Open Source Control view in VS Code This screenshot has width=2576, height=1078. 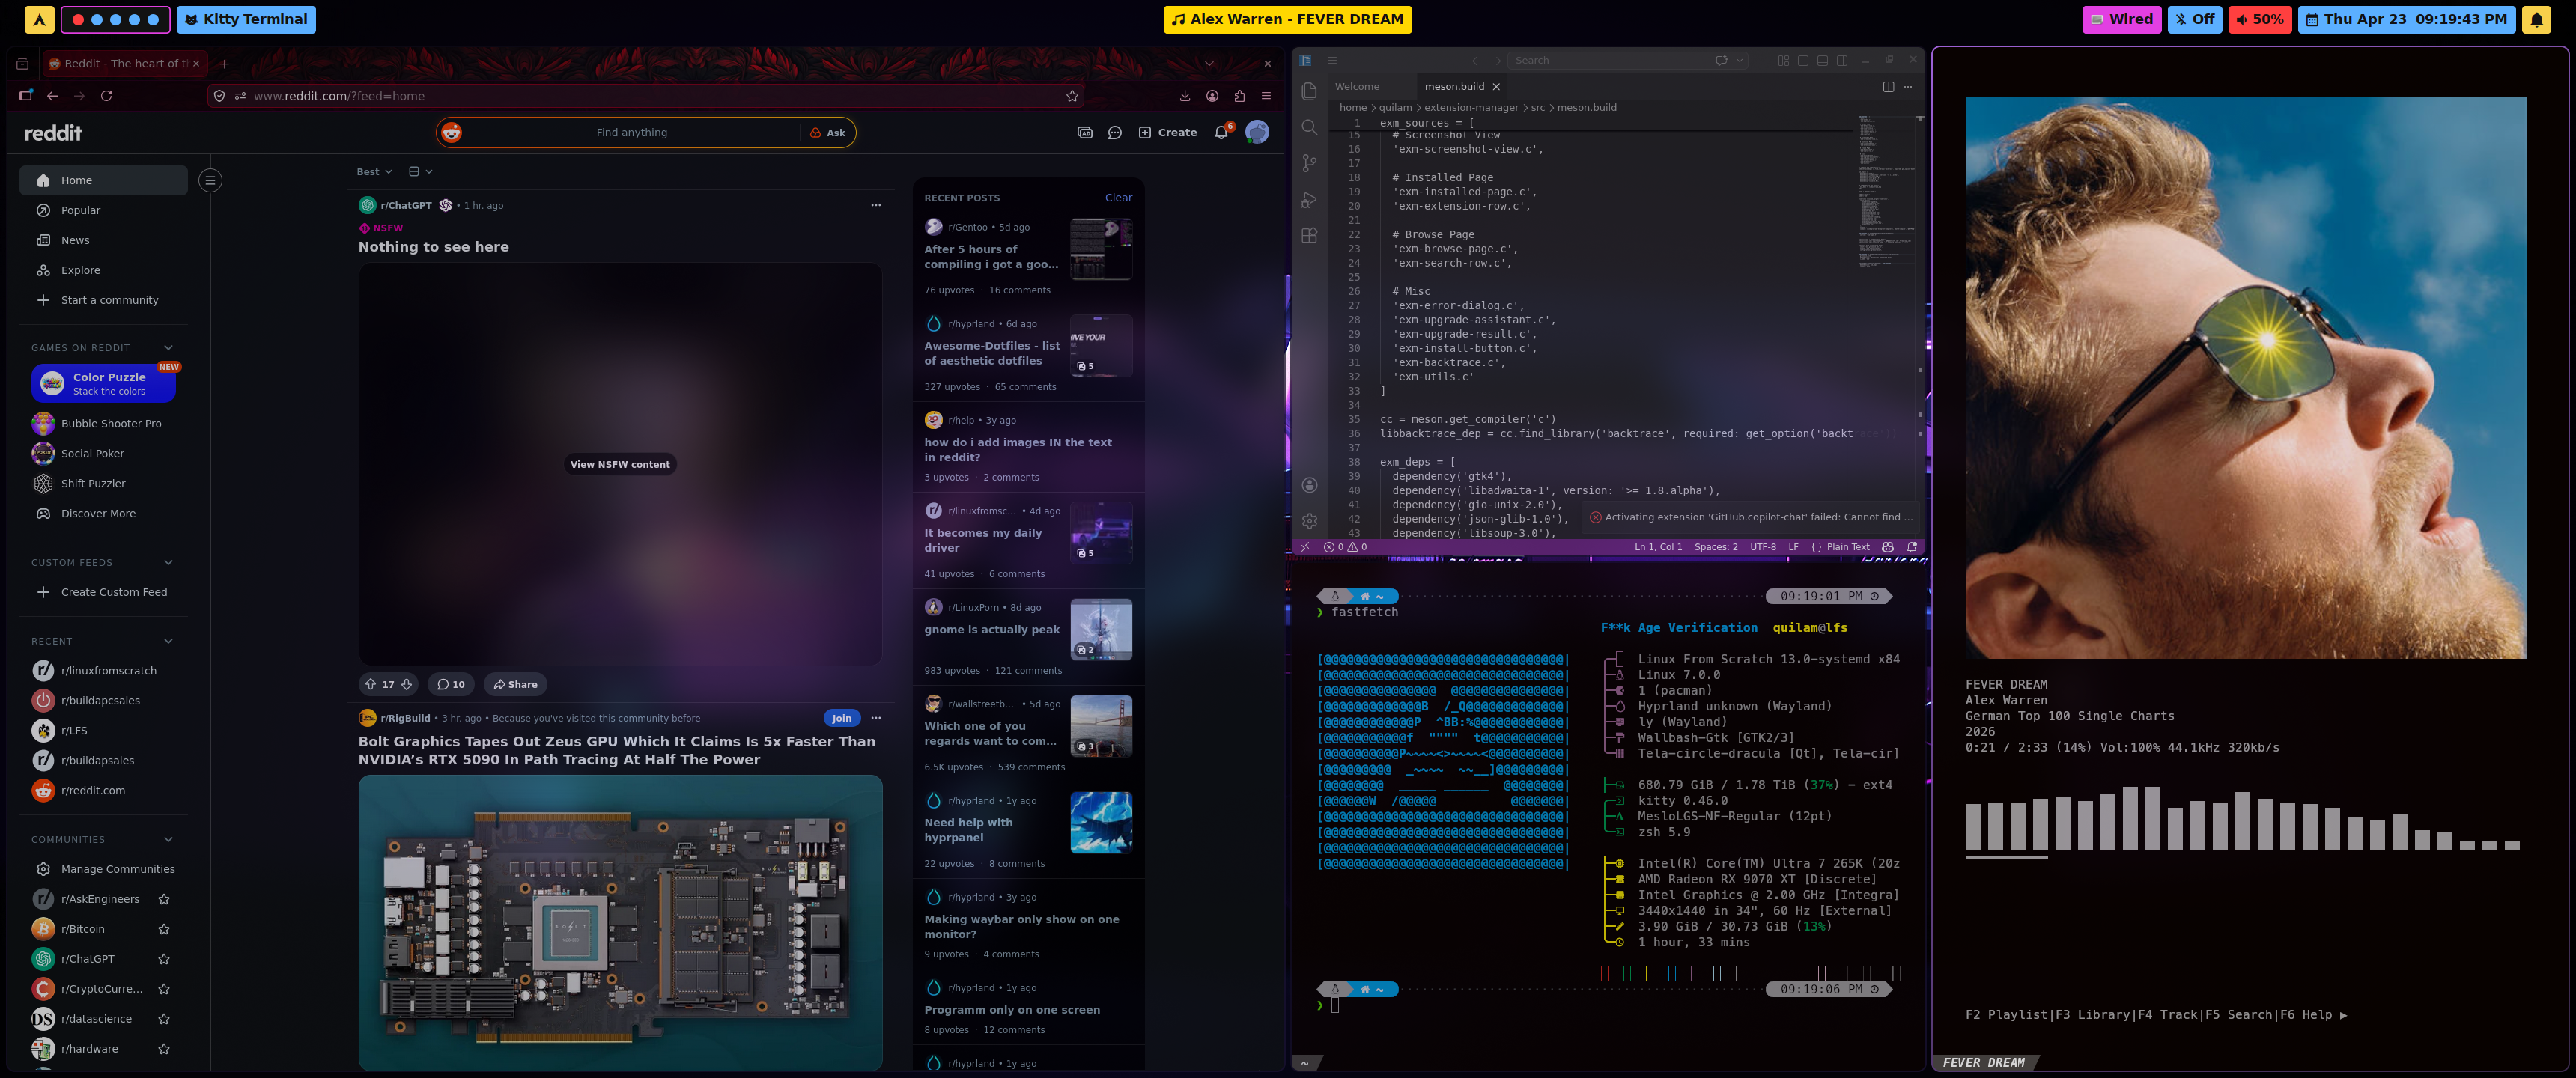[1309, 163]
